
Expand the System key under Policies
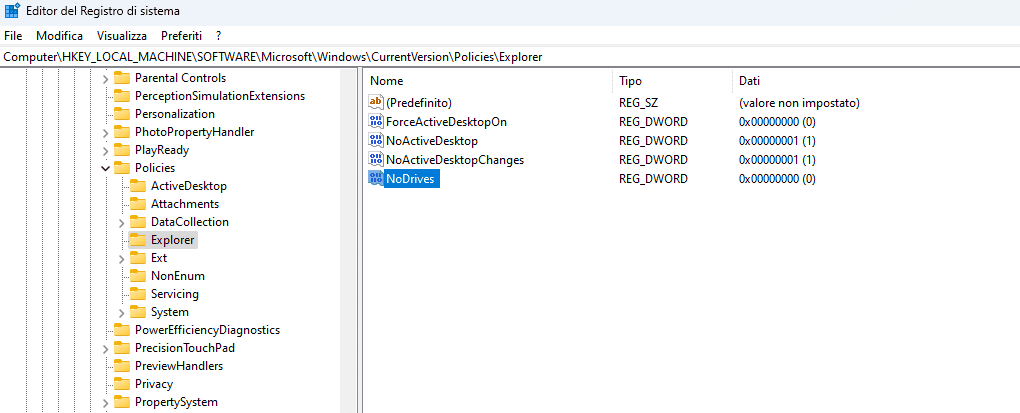tap(122, 312)
